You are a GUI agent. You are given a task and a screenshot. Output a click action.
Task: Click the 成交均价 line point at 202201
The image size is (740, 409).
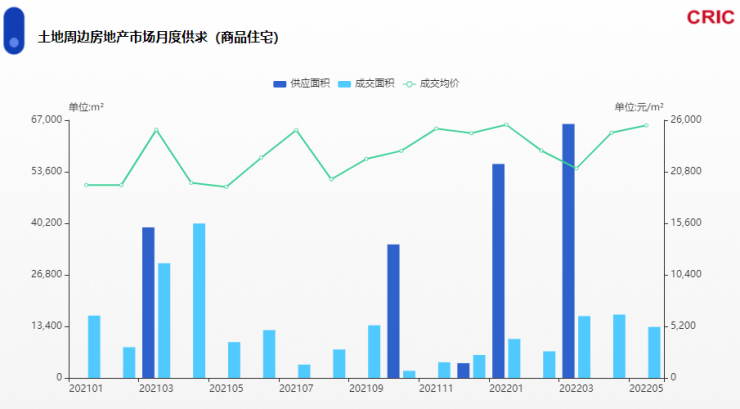point(506,125)
